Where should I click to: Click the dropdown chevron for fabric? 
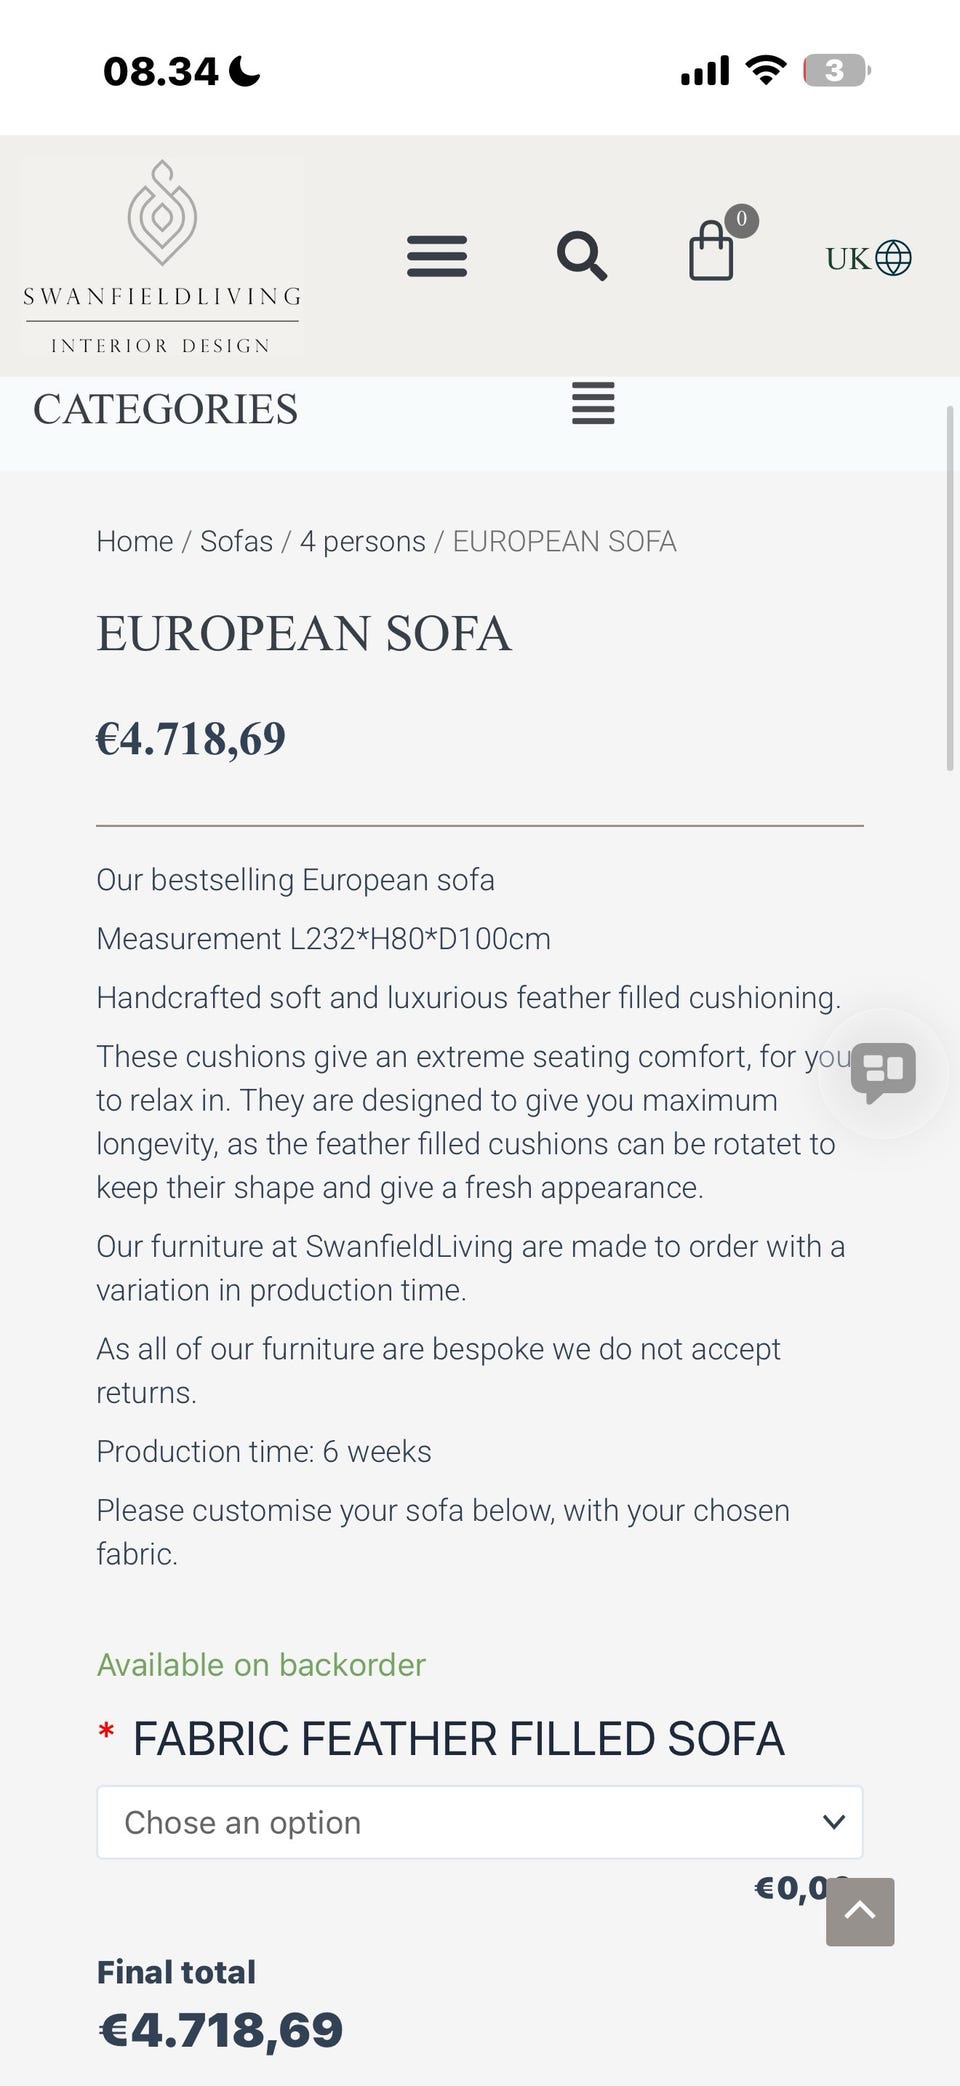834,1822
